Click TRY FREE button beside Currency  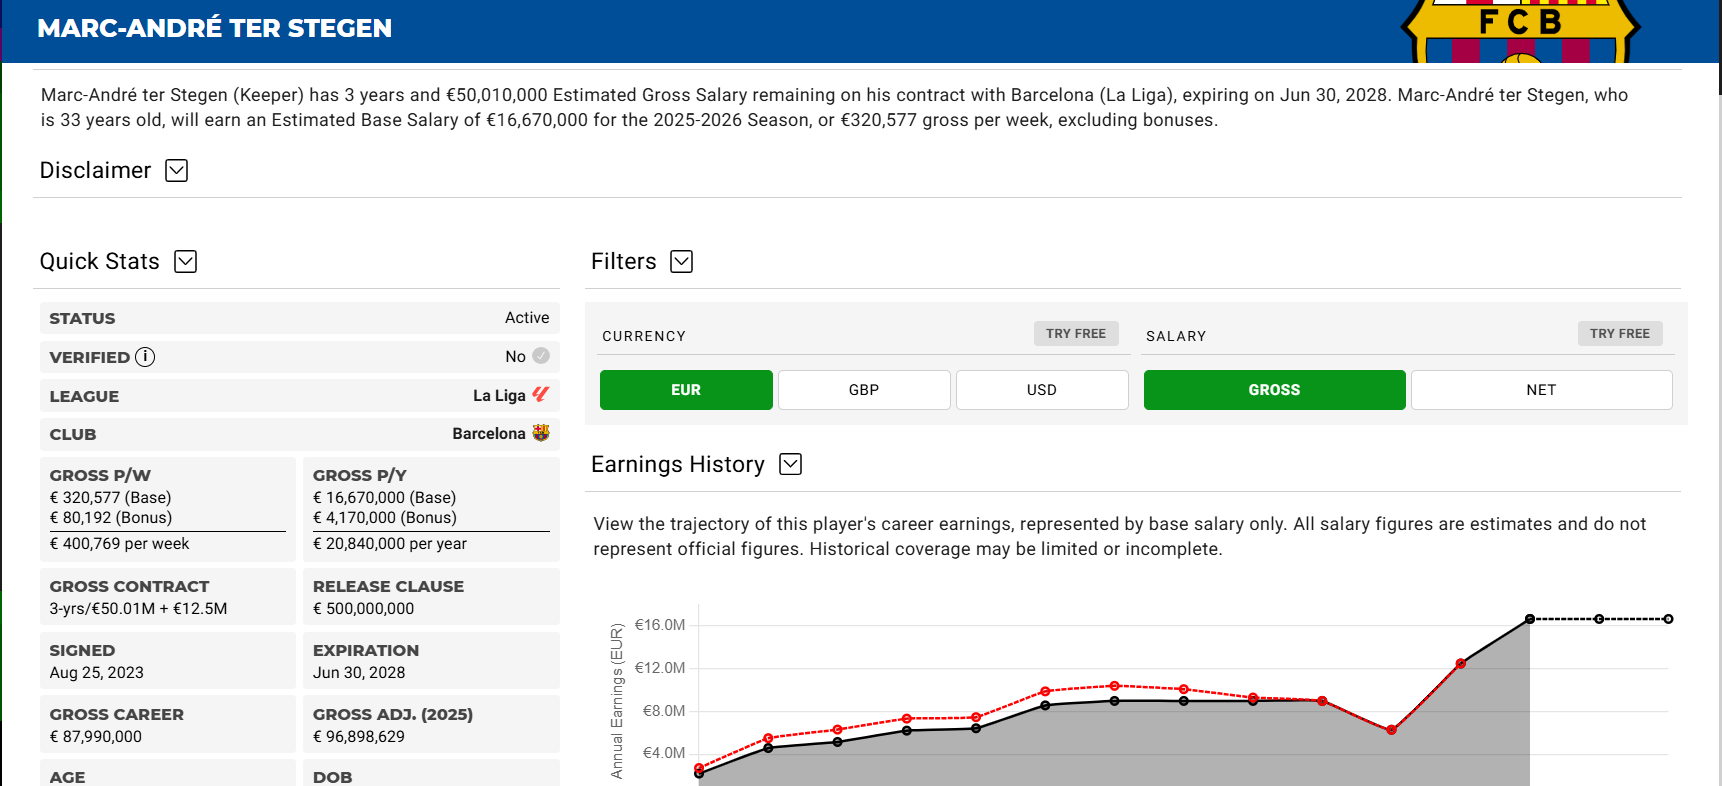1076,334
